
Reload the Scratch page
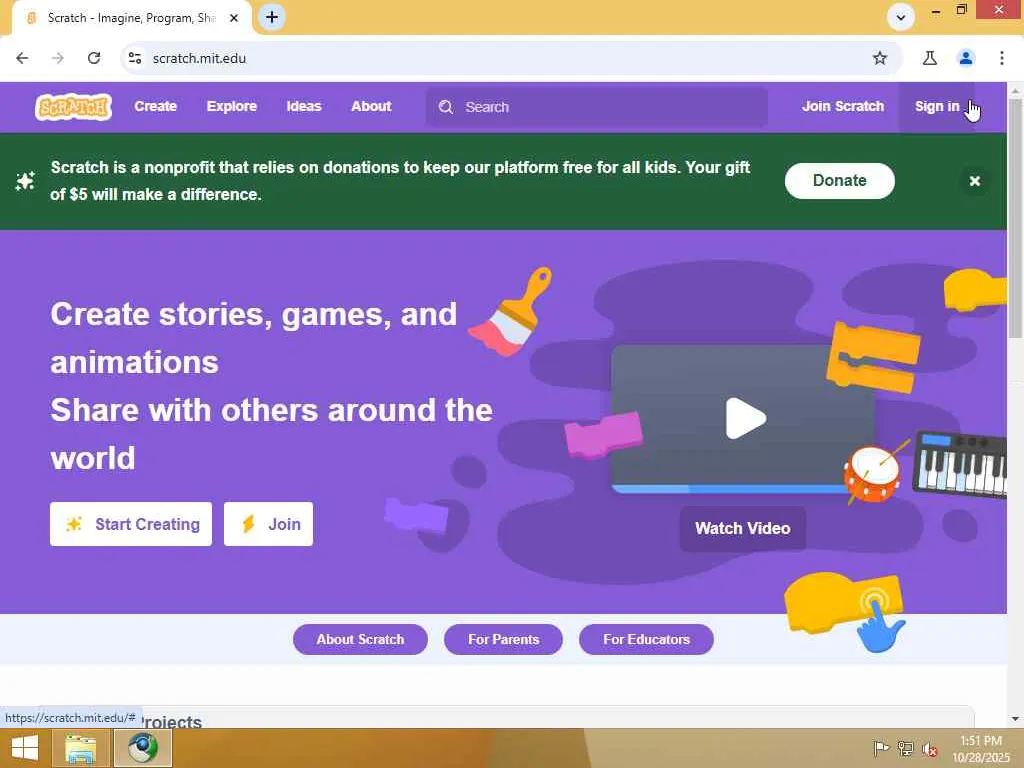pyautogui.click(x=94, y=58)
